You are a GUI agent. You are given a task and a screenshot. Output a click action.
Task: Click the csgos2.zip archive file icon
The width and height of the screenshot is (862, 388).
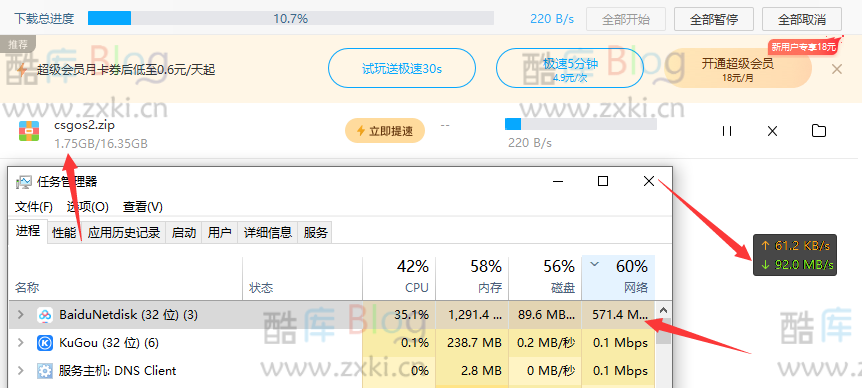coord(29,131)
